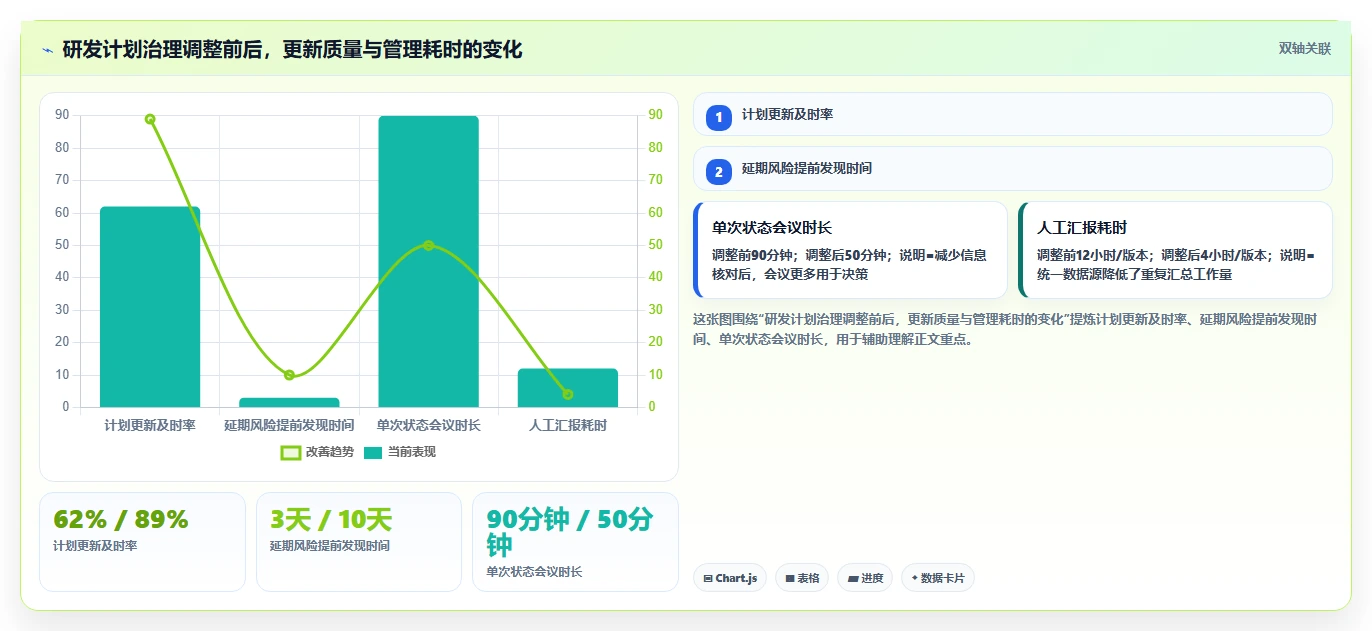Image resolution: width=1372 pixels, height=631 pixels.
Task: Click the 计划更新及时率 bar in chart
Action: click(x=150, y=307)
